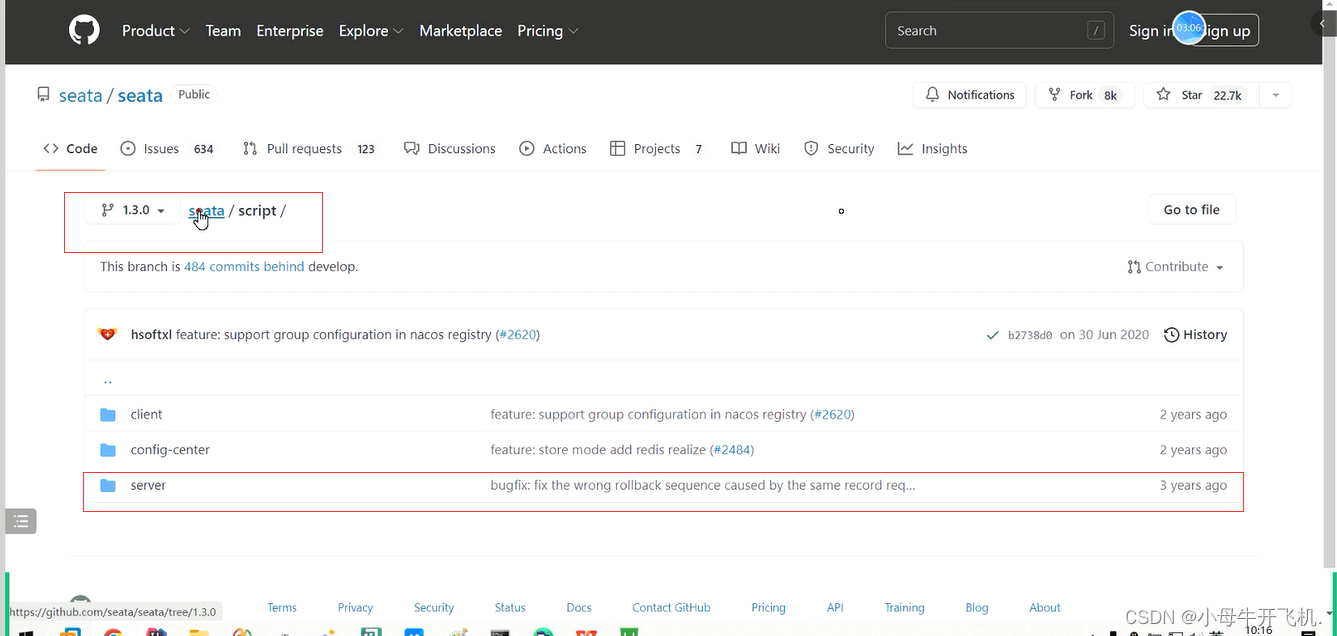
Task: Open the Actions tab
Action: pyautogui.click(x=553, y=149)
